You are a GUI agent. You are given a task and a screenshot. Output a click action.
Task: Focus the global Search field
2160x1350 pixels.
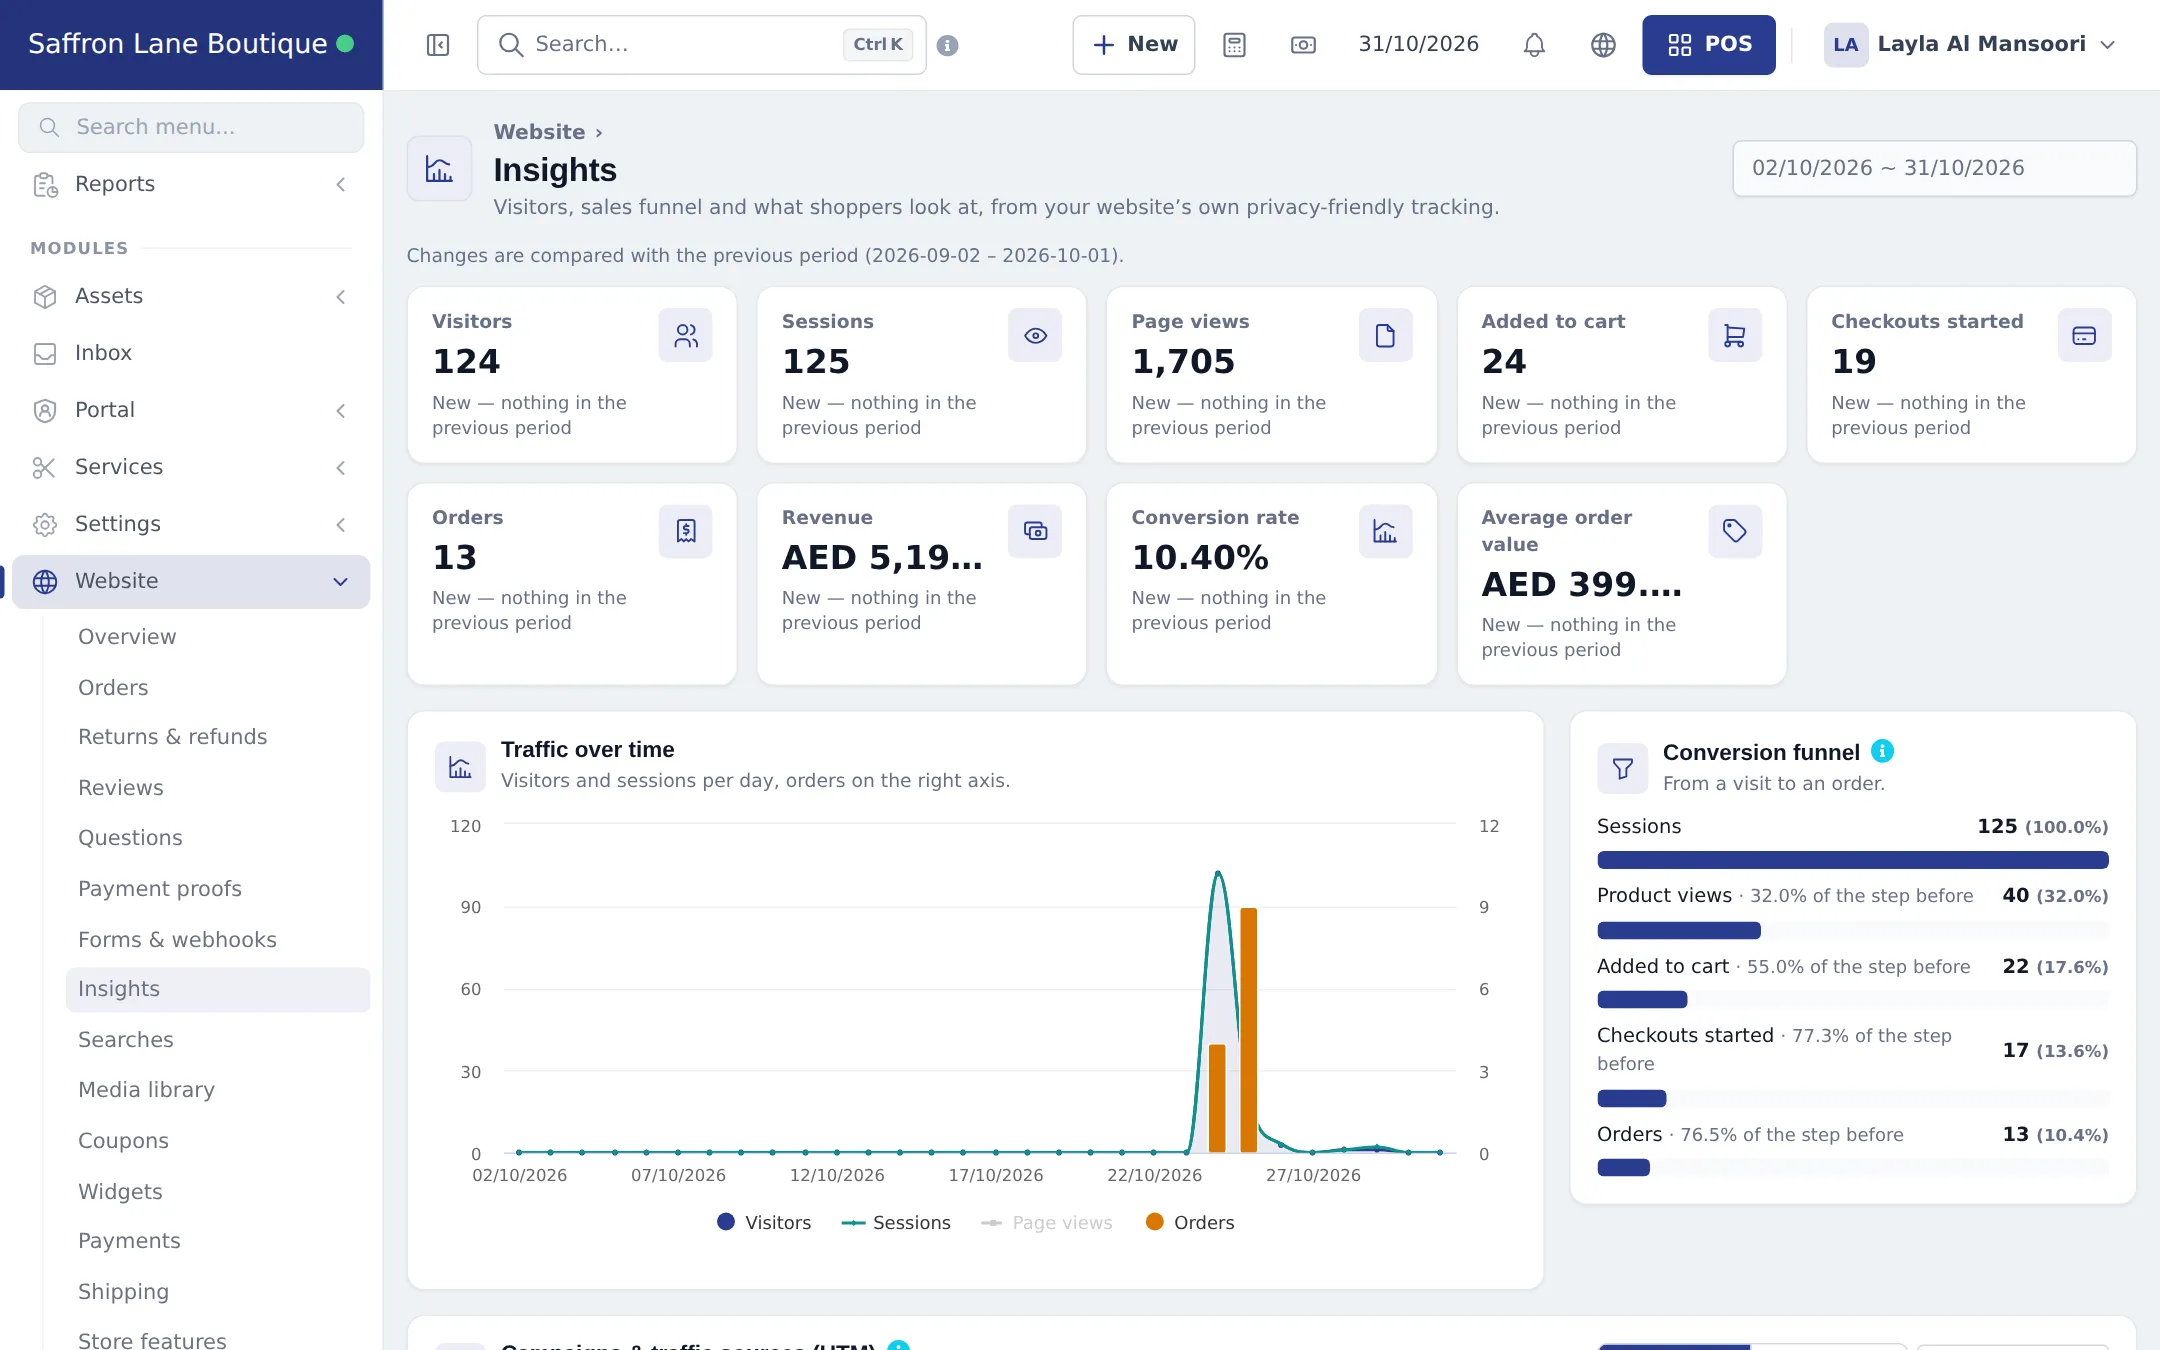point(702,45)
